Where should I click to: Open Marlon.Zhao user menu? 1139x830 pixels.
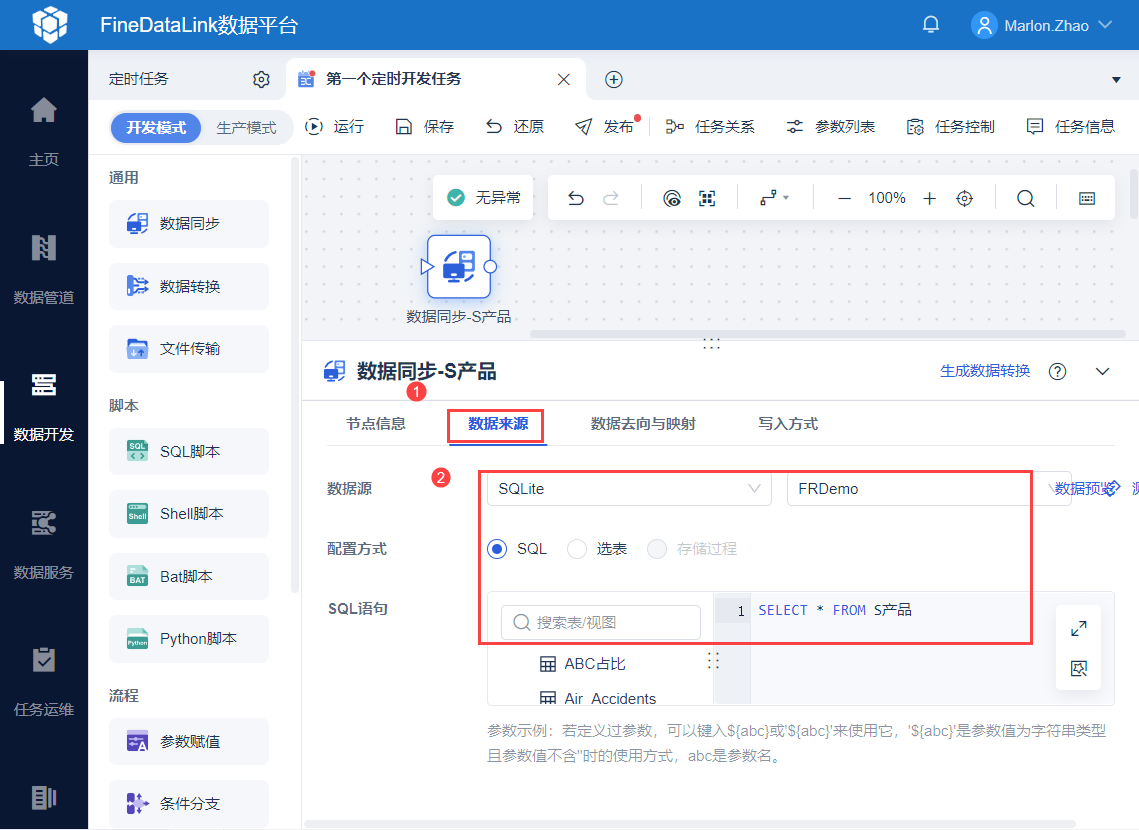(x=1042, y=25)
